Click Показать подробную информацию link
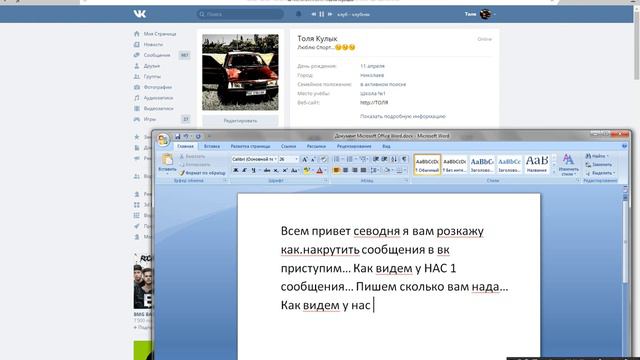The image size is (640, 360). point(403,116)
